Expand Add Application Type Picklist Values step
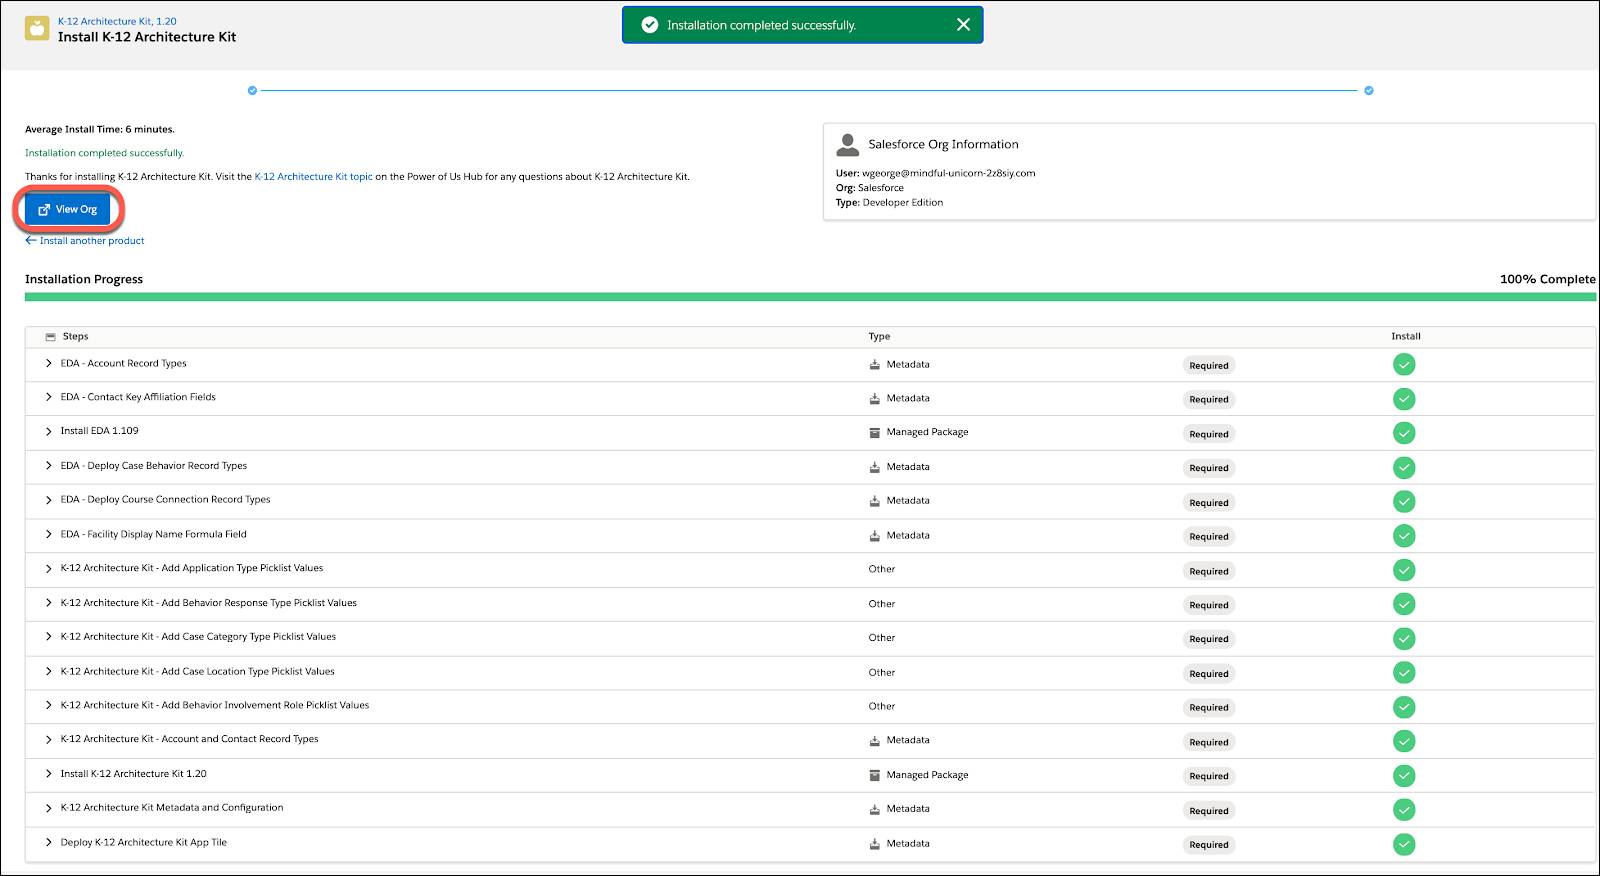 (x=48, y=569)
